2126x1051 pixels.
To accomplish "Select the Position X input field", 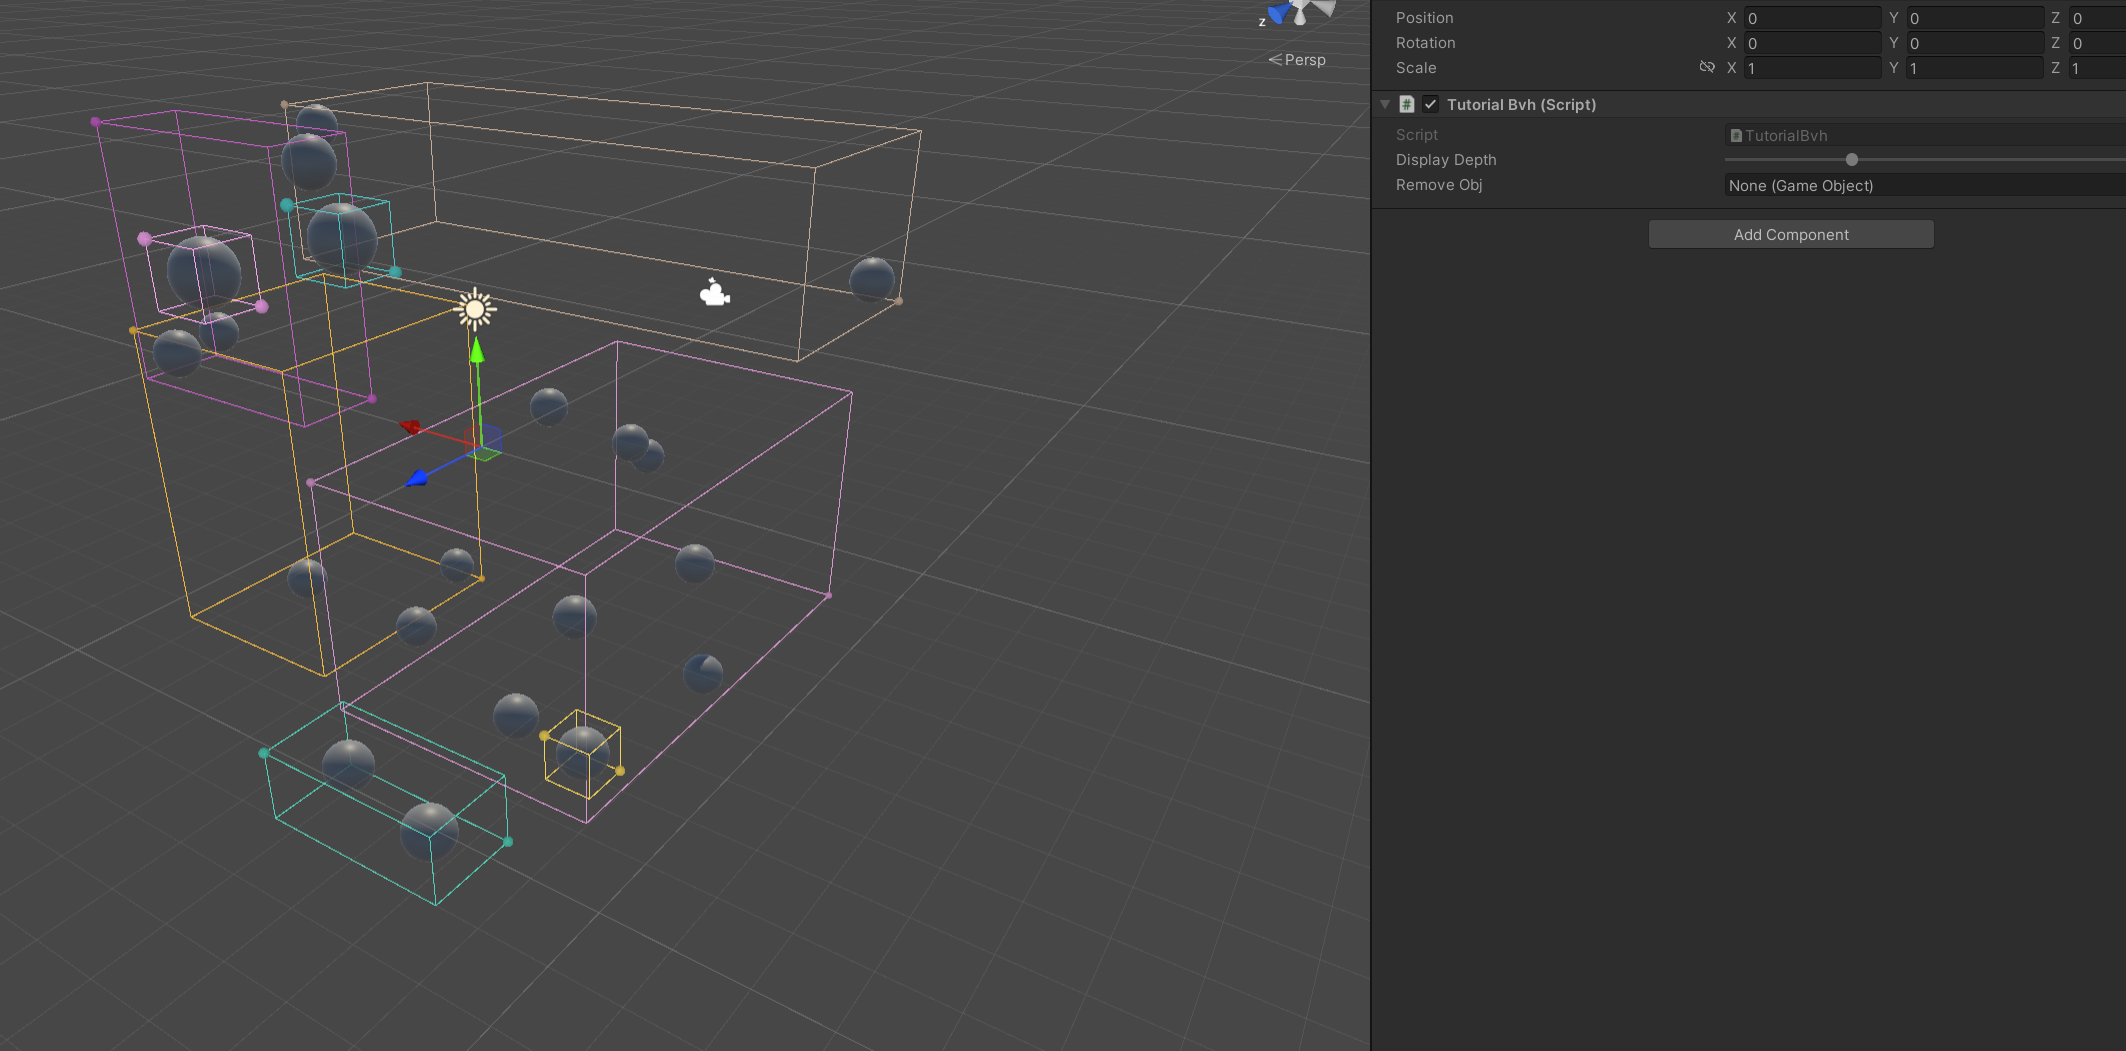I will 1812,17.
